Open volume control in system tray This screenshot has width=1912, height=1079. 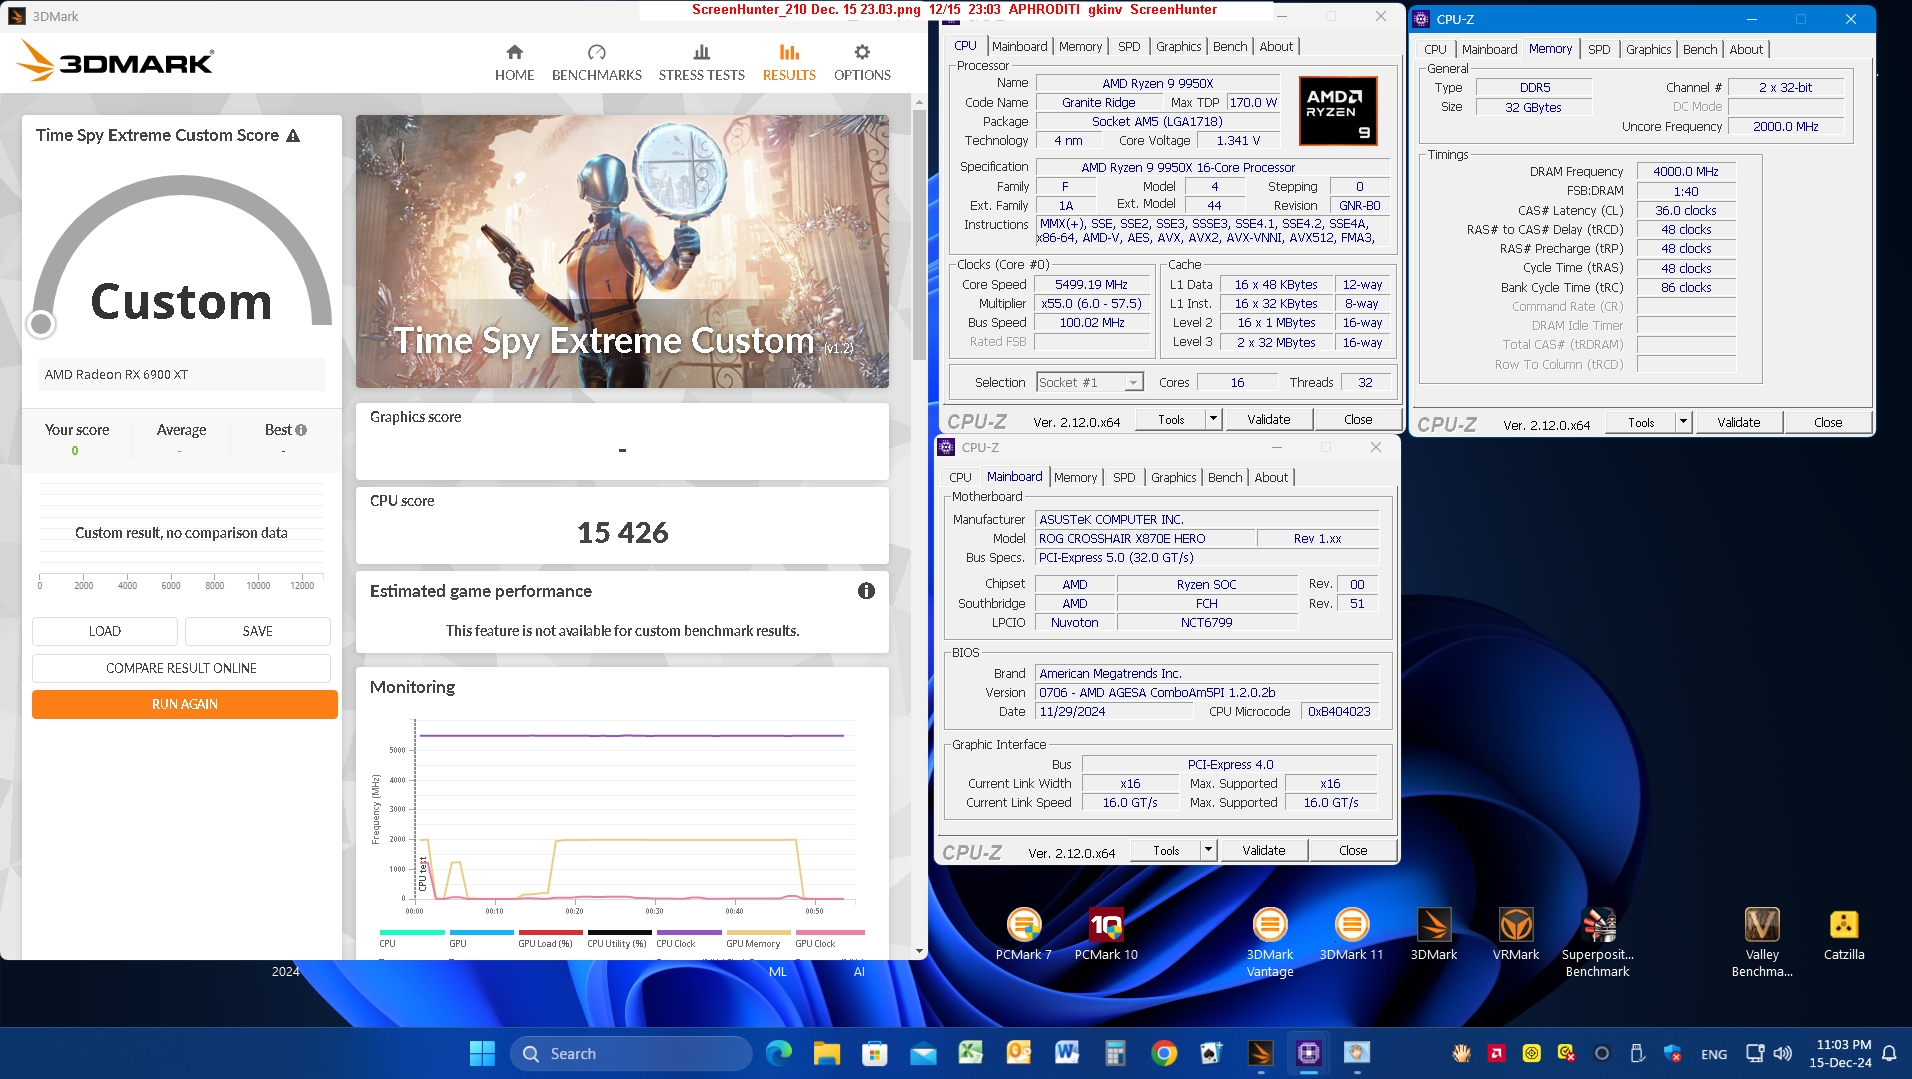click(1783, 1053)
